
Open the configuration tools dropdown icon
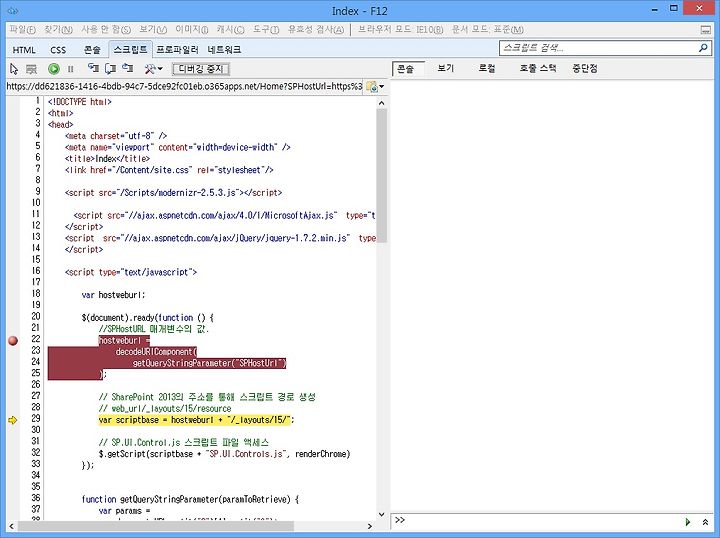[153, 69]
